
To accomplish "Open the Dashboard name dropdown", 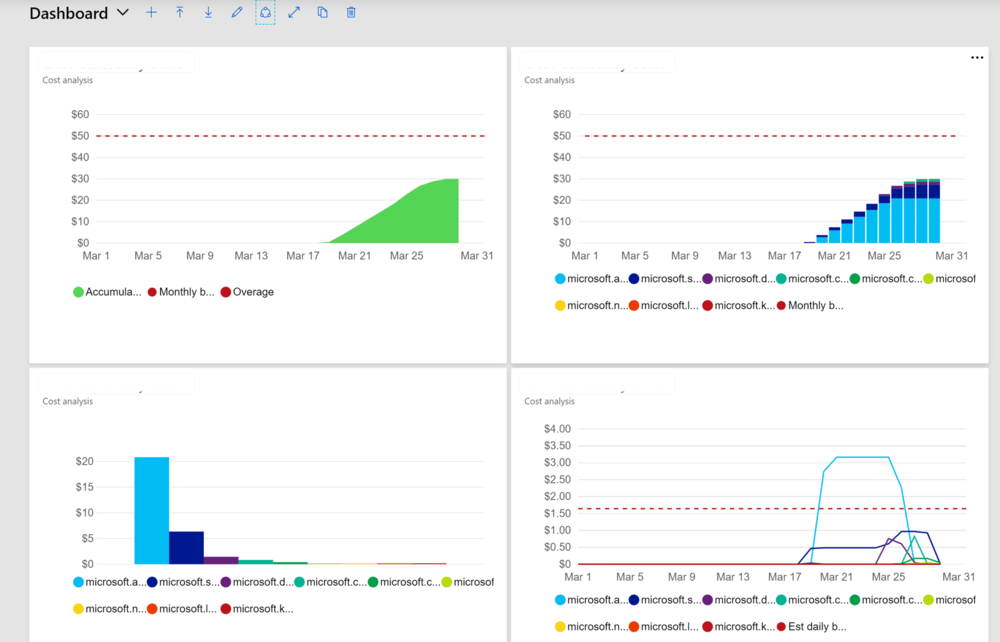I will (x=122, y=13).
